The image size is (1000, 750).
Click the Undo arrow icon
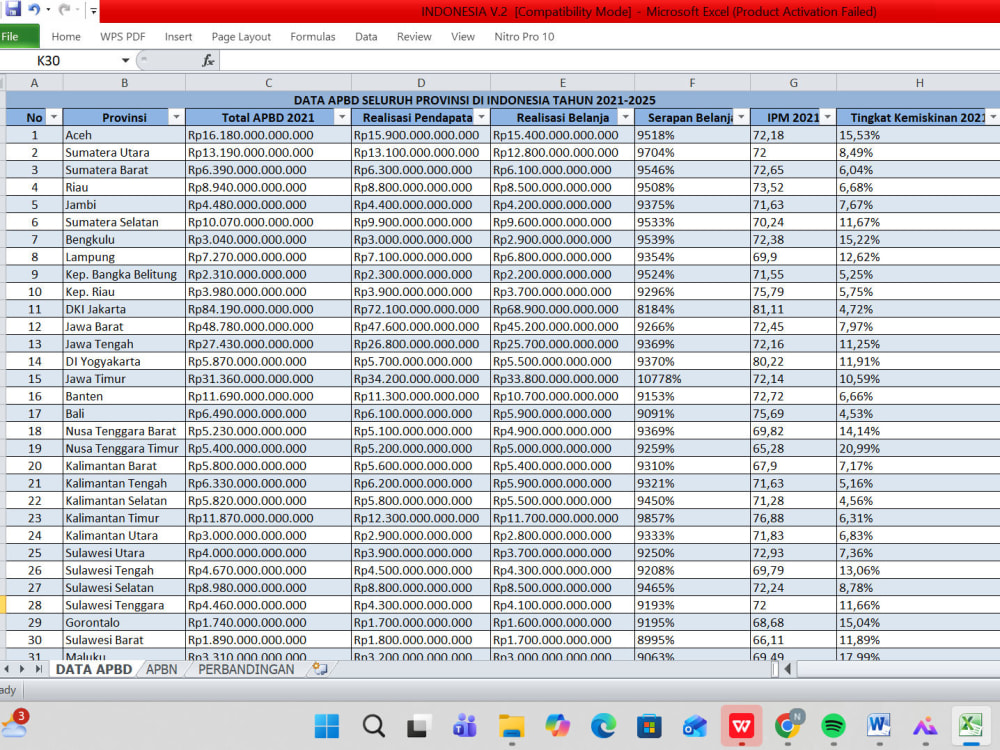[34, 10]
